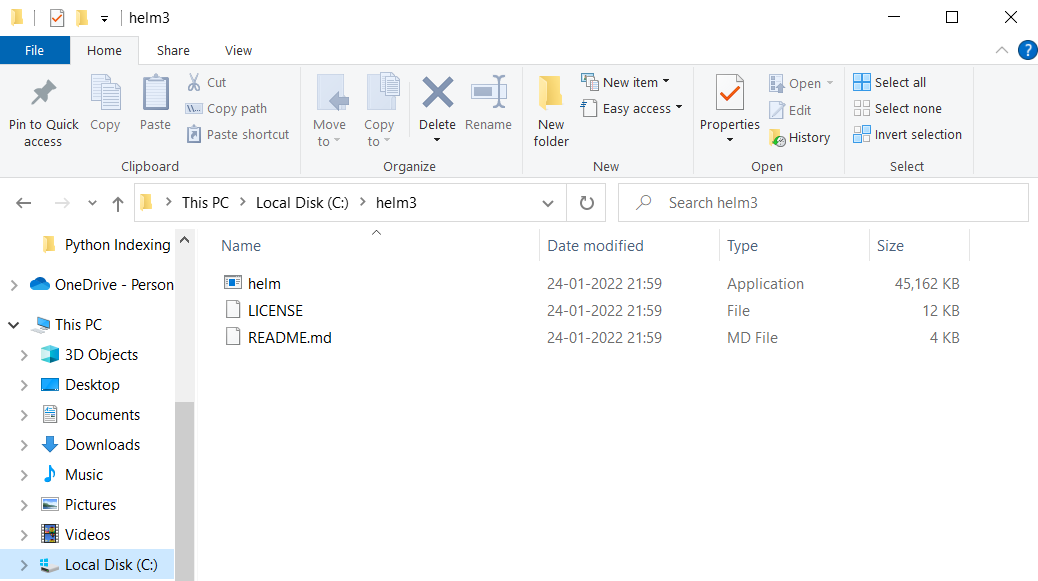Expand the Downloads tree node
The image size is (1038, 581).
point(24,445)
